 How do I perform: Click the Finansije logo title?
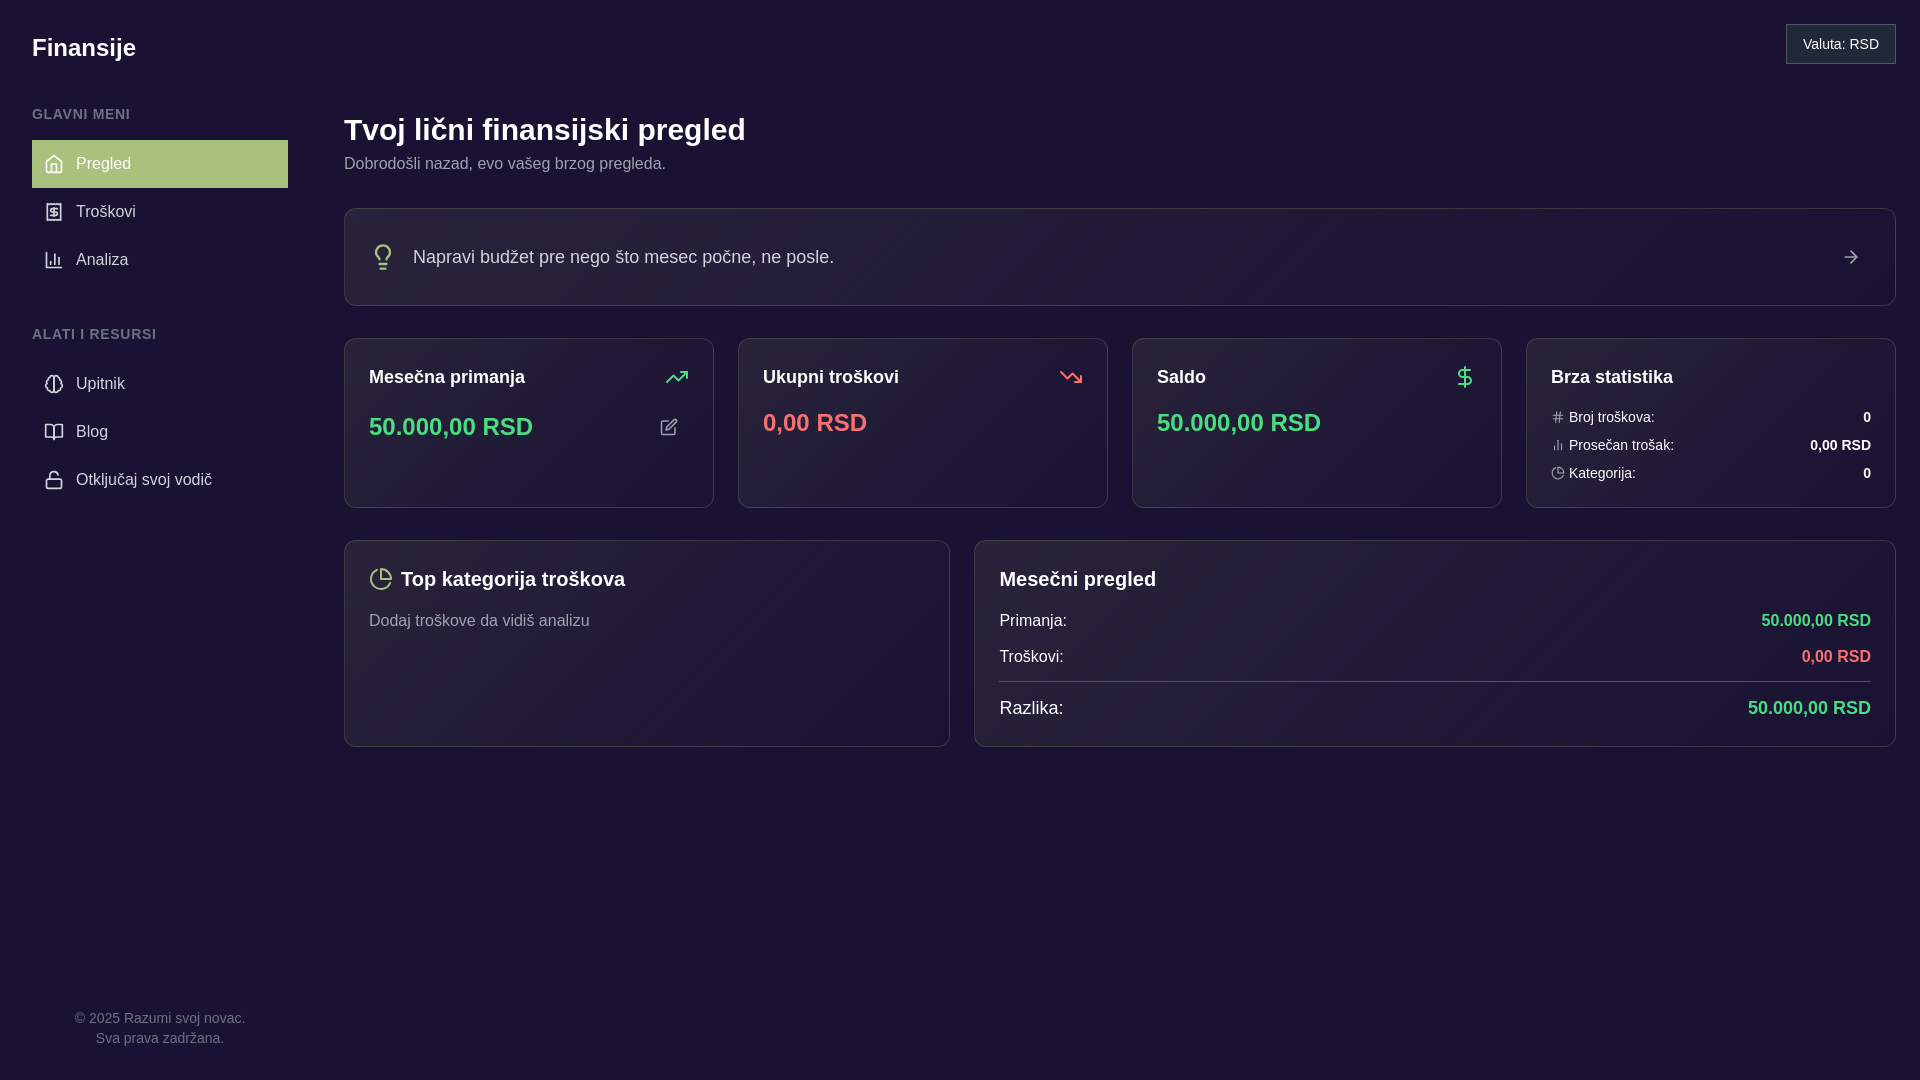(x=84, y=48)
